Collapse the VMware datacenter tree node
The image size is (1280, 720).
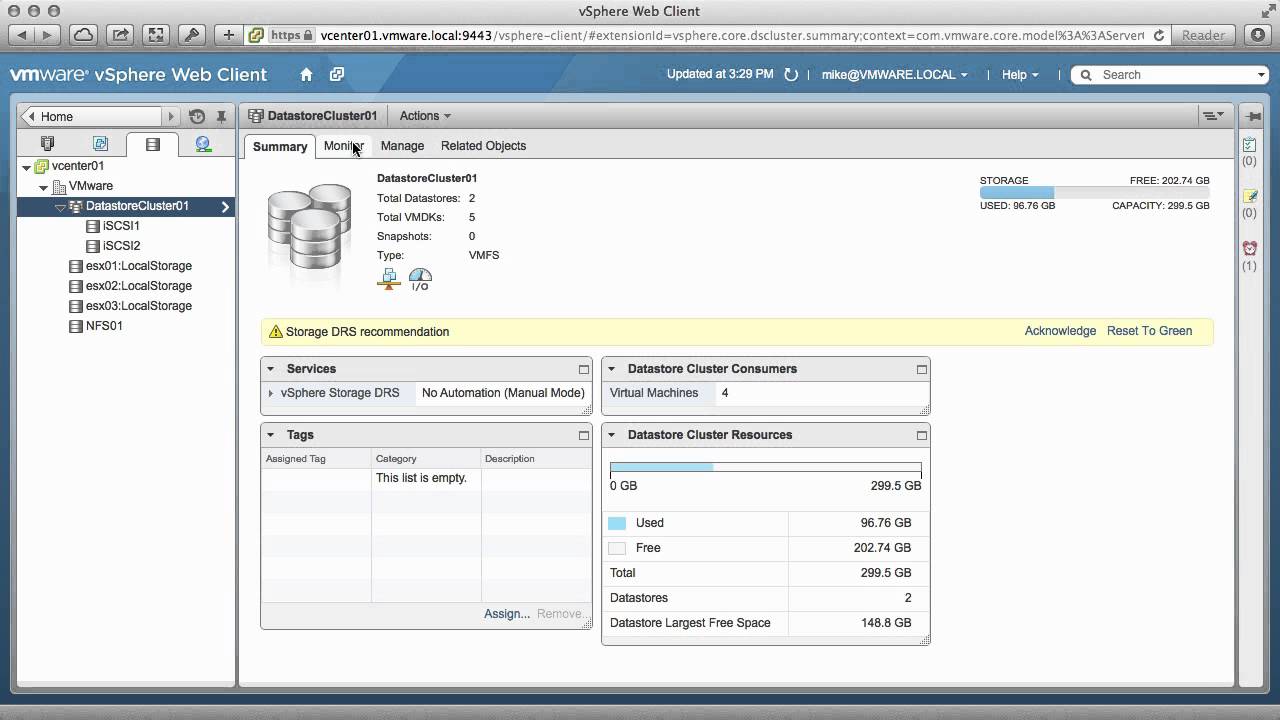[44, 187]
